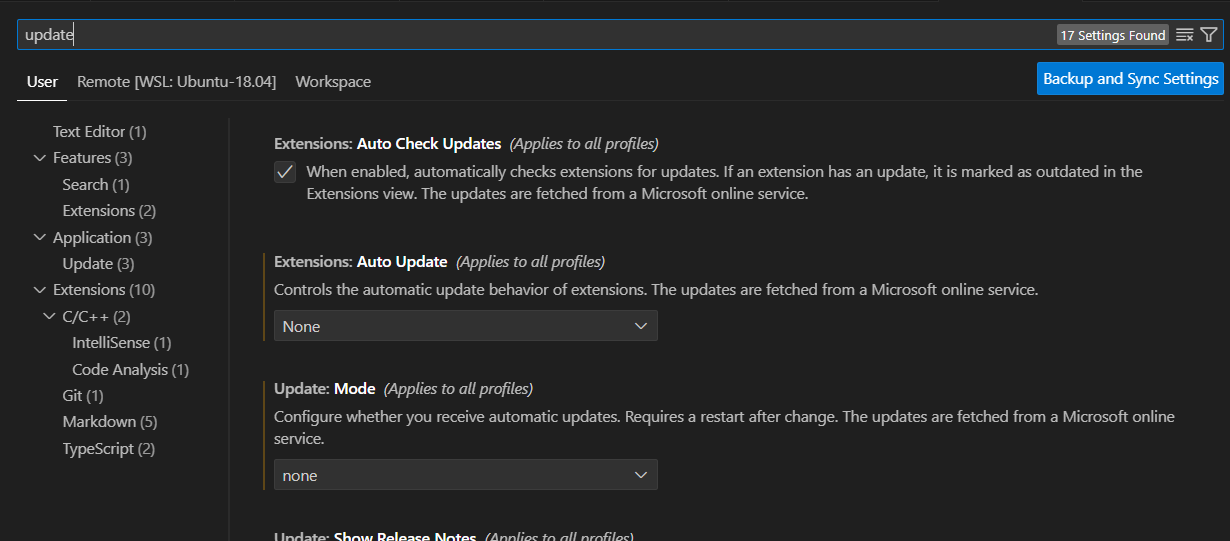The width and height of the screenshot is (1230, 541).
Task: Select Git (1) in the extensions tree
Action: pyautogui.click(x=83, y=396)
